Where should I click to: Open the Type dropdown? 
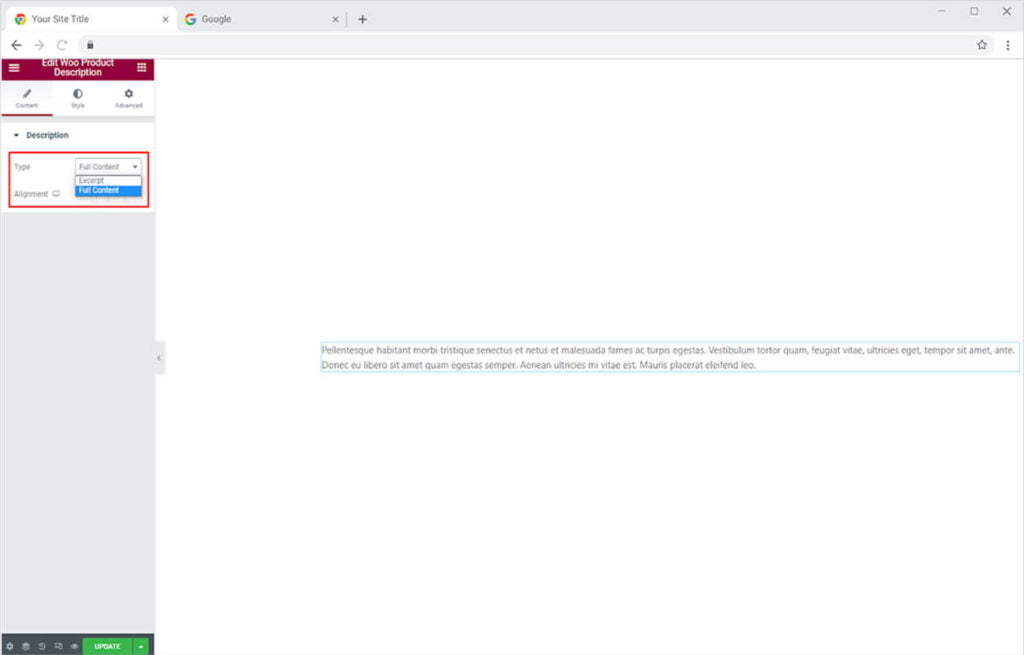(x=108, y=167)
